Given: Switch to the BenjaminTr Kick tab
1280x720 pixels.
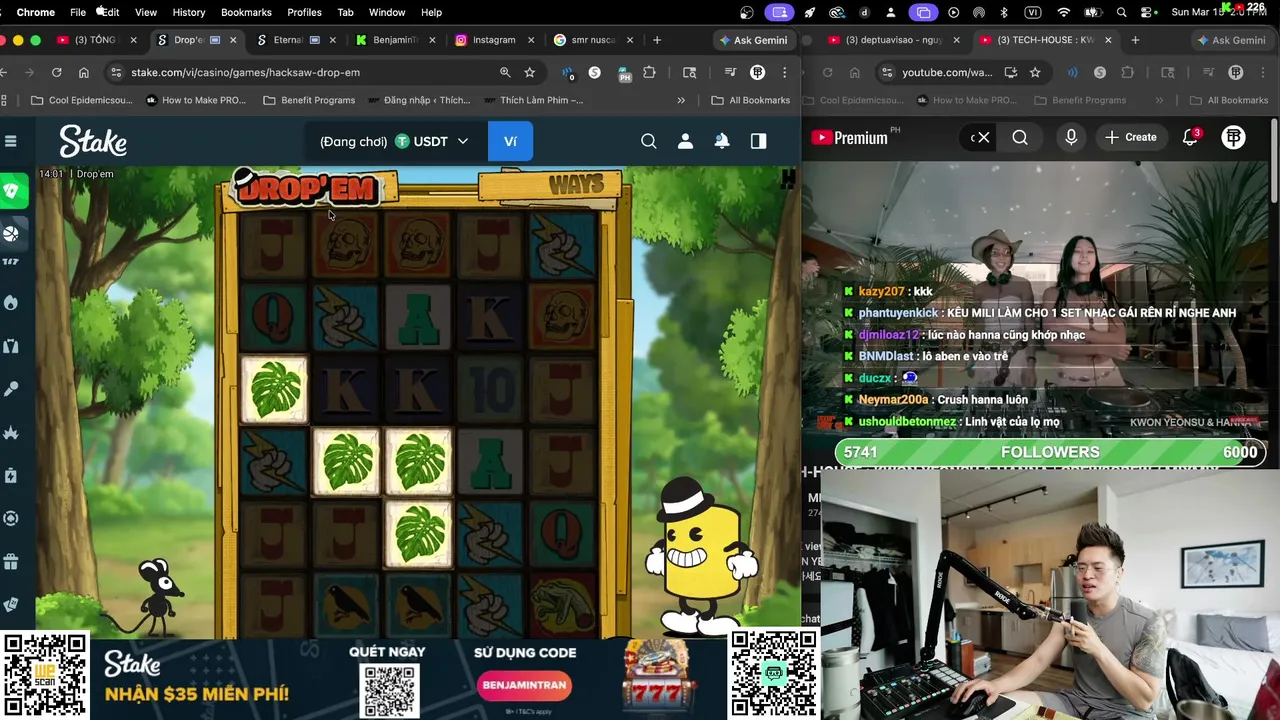Looking at the screenshot, I should pos(394,40).
